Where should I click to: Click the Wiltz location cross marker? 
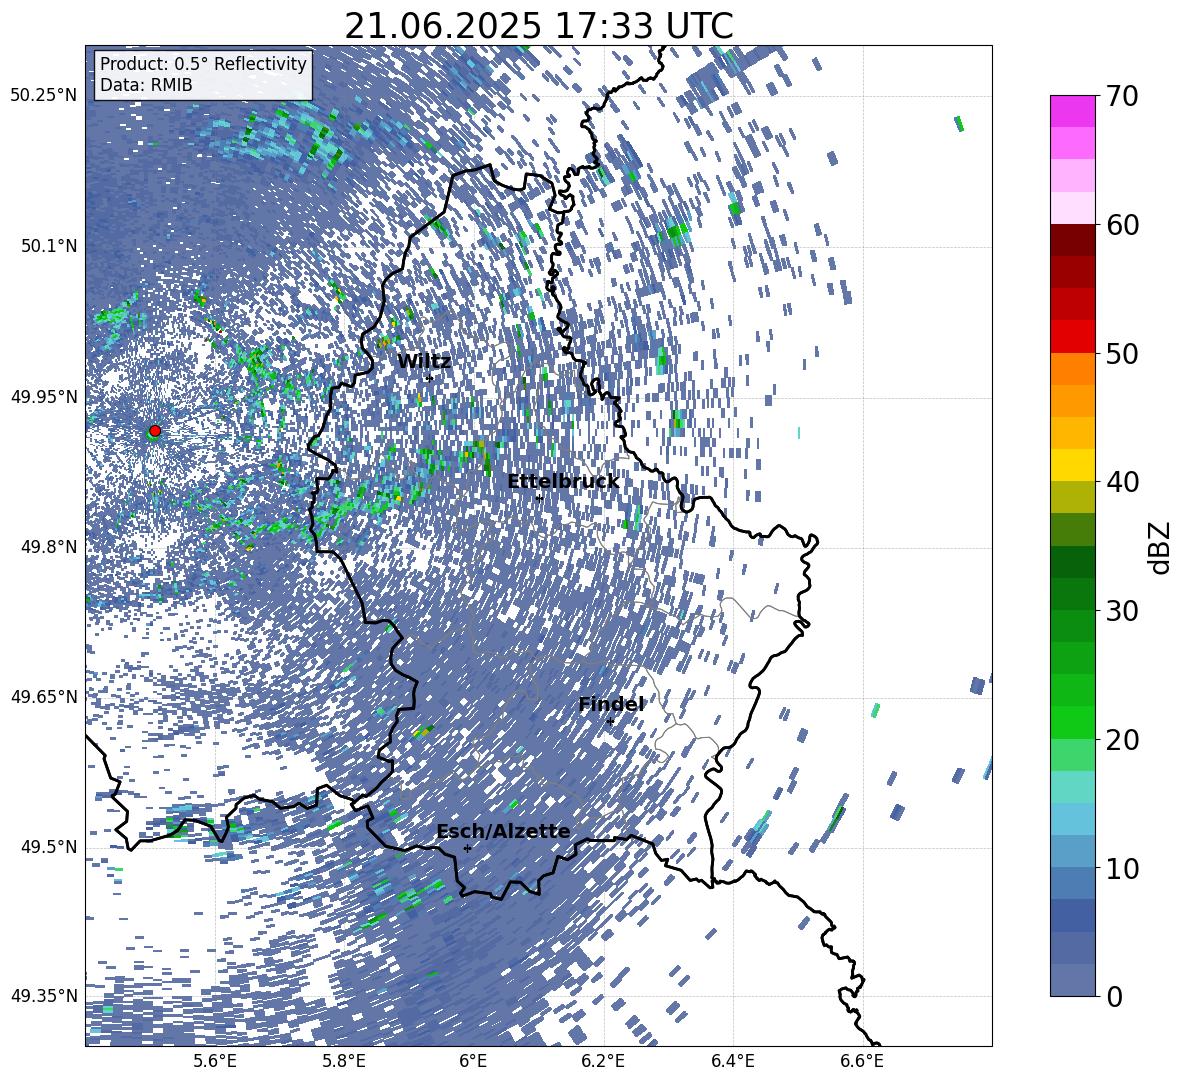pos(429,378)
